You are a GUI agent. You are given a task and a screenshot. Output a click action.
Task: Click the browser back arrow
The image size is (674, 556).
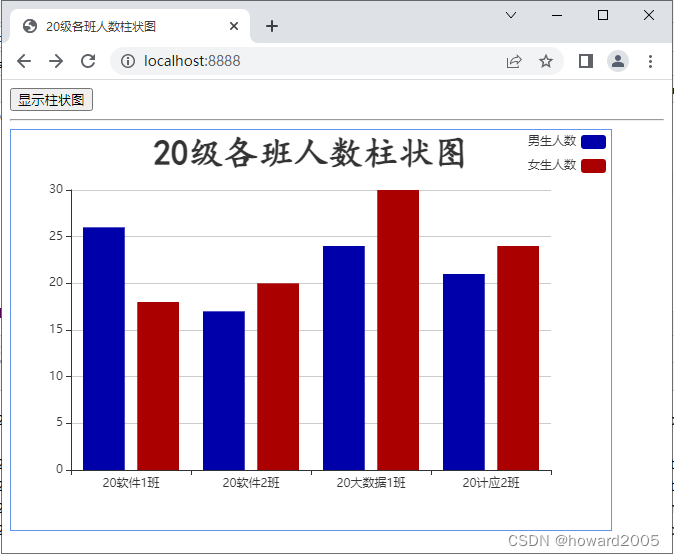[24, 61]
